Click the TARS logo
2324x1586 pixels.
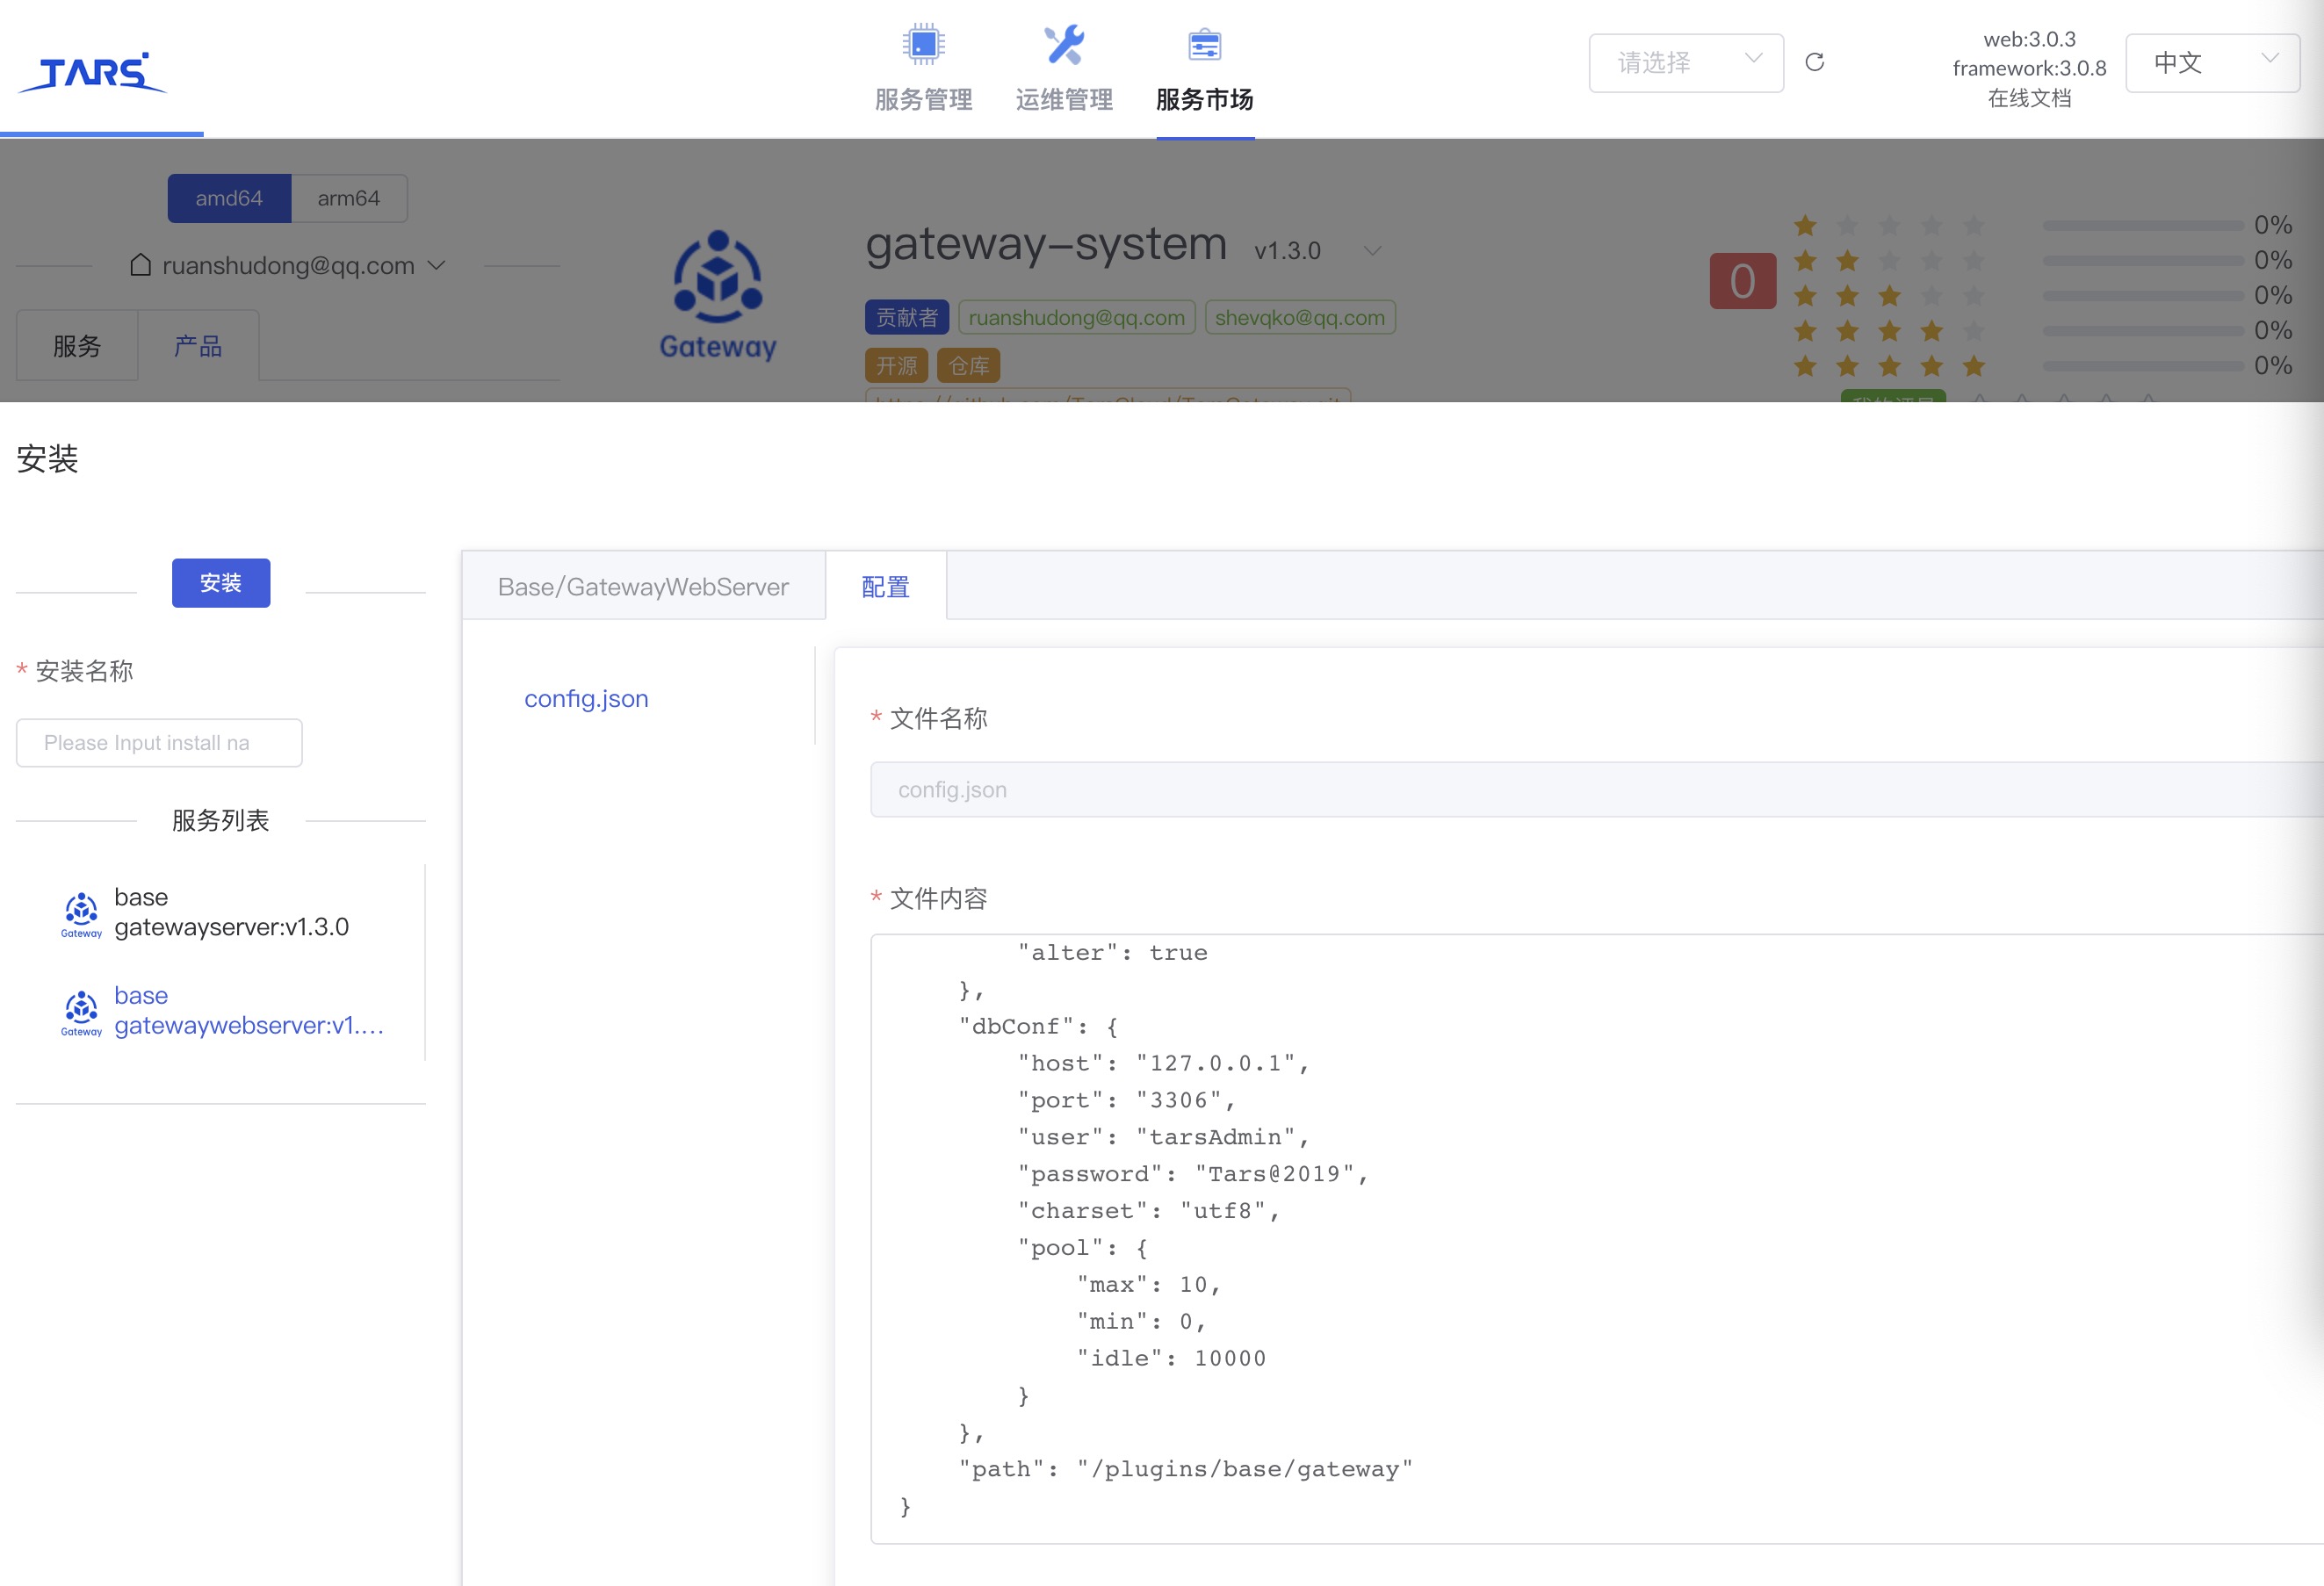tap(92, 72)
